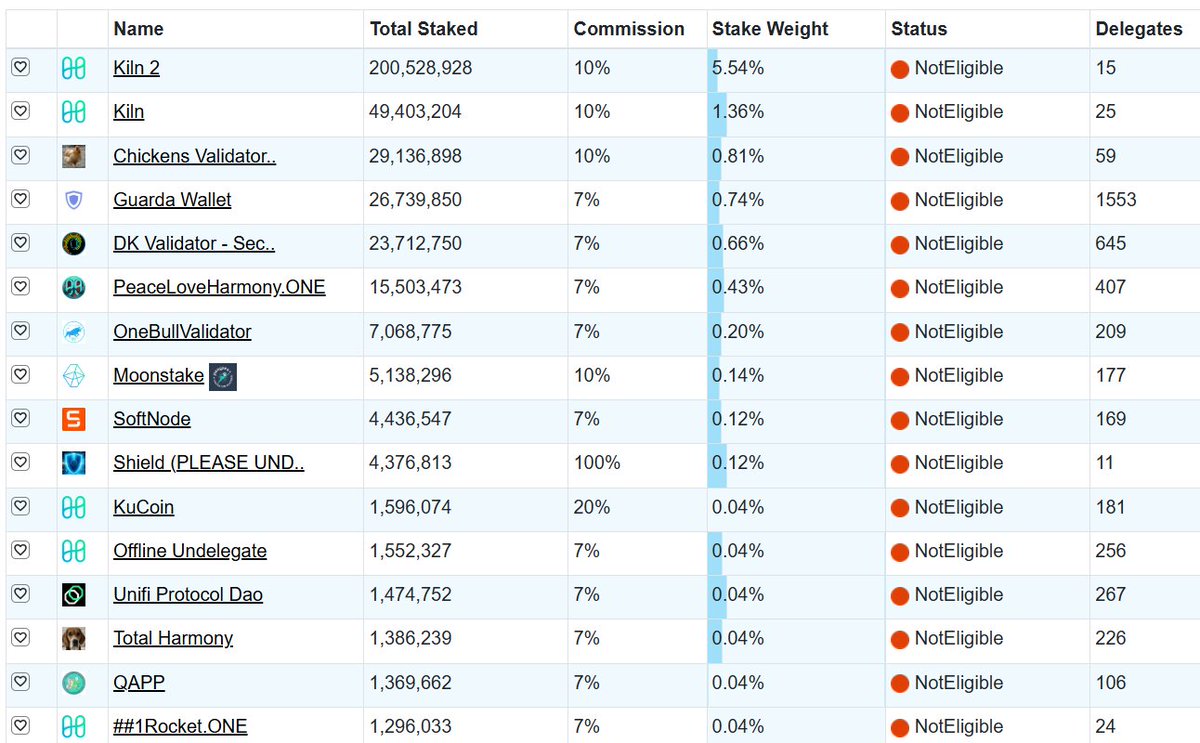This screenshot has height=743, width=1200.
Task: Click the Offline Undelegate row logo
Action: pyautogui.click(x=73, y=551)
